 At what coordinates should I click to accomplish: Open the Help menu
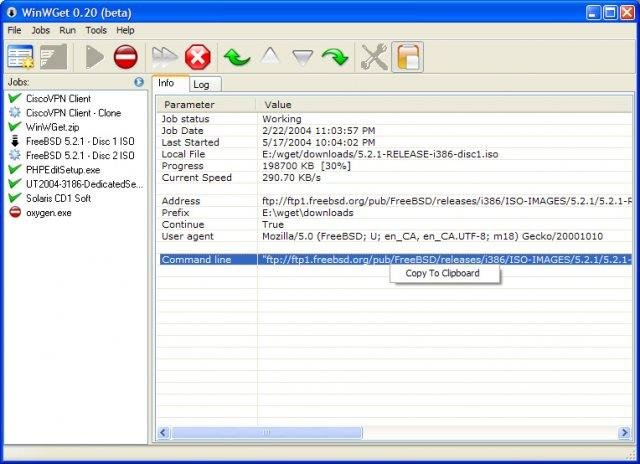[125, 30]
